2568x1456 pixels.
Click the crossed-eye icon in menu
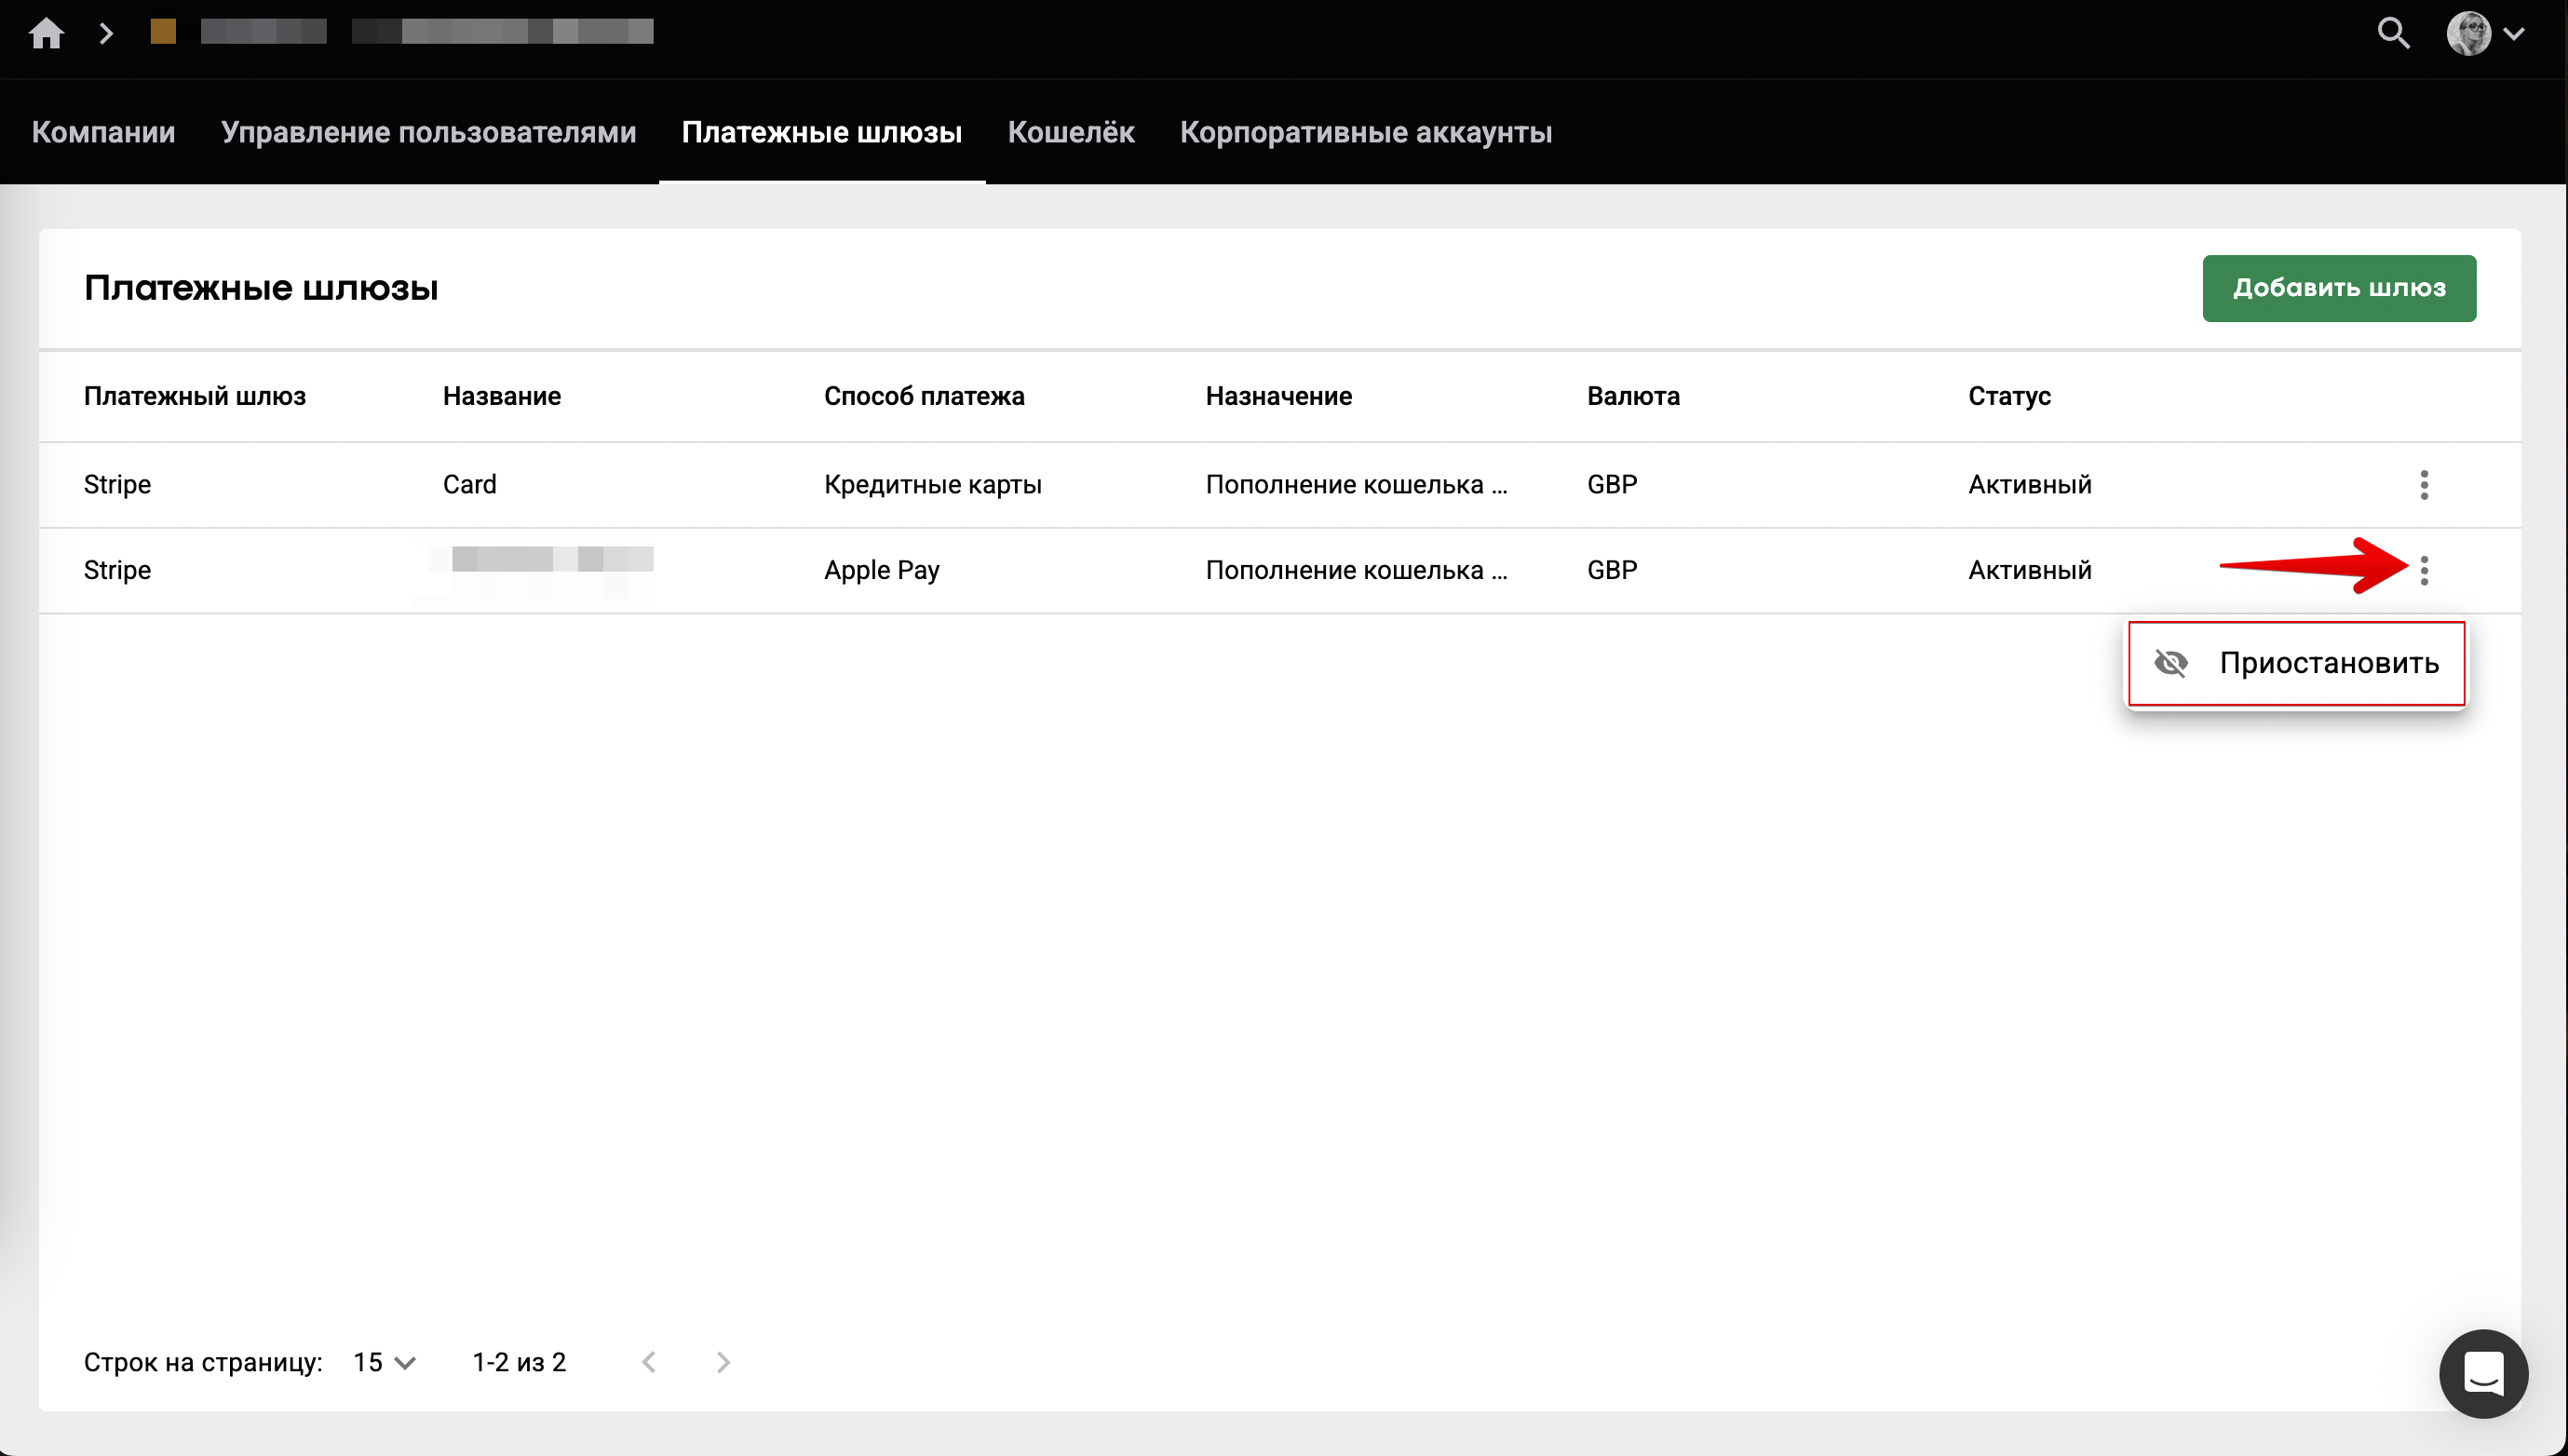(x=2171, y=663)
